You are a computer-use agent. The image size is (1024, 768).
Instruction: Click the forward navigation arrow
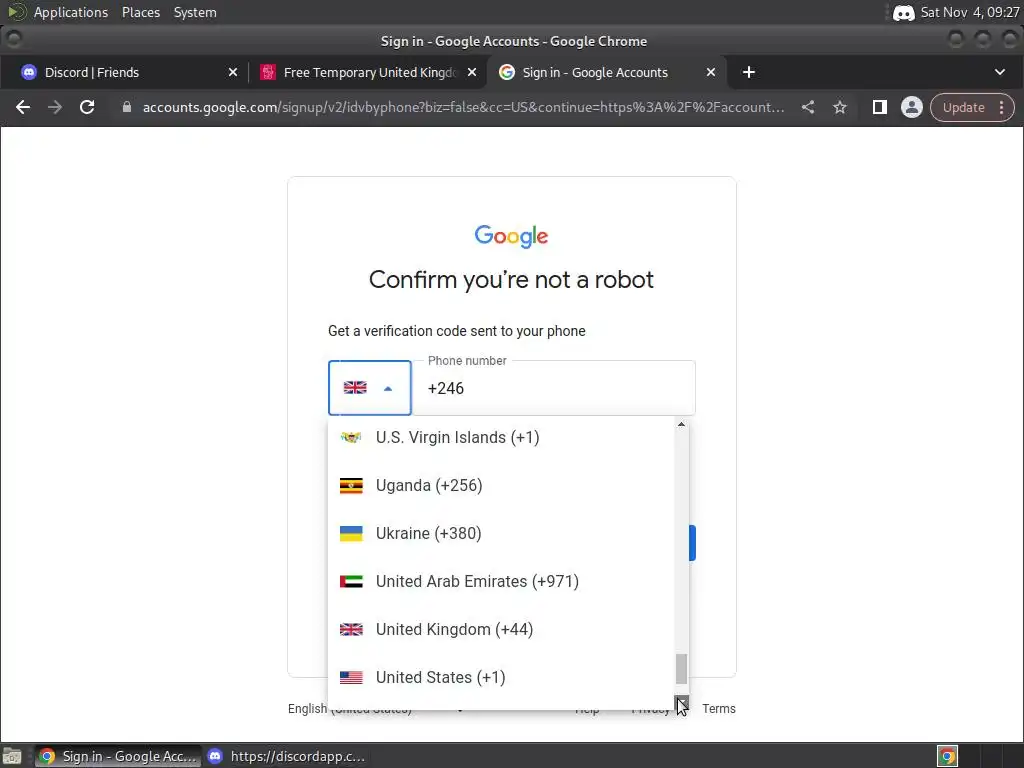55,107
